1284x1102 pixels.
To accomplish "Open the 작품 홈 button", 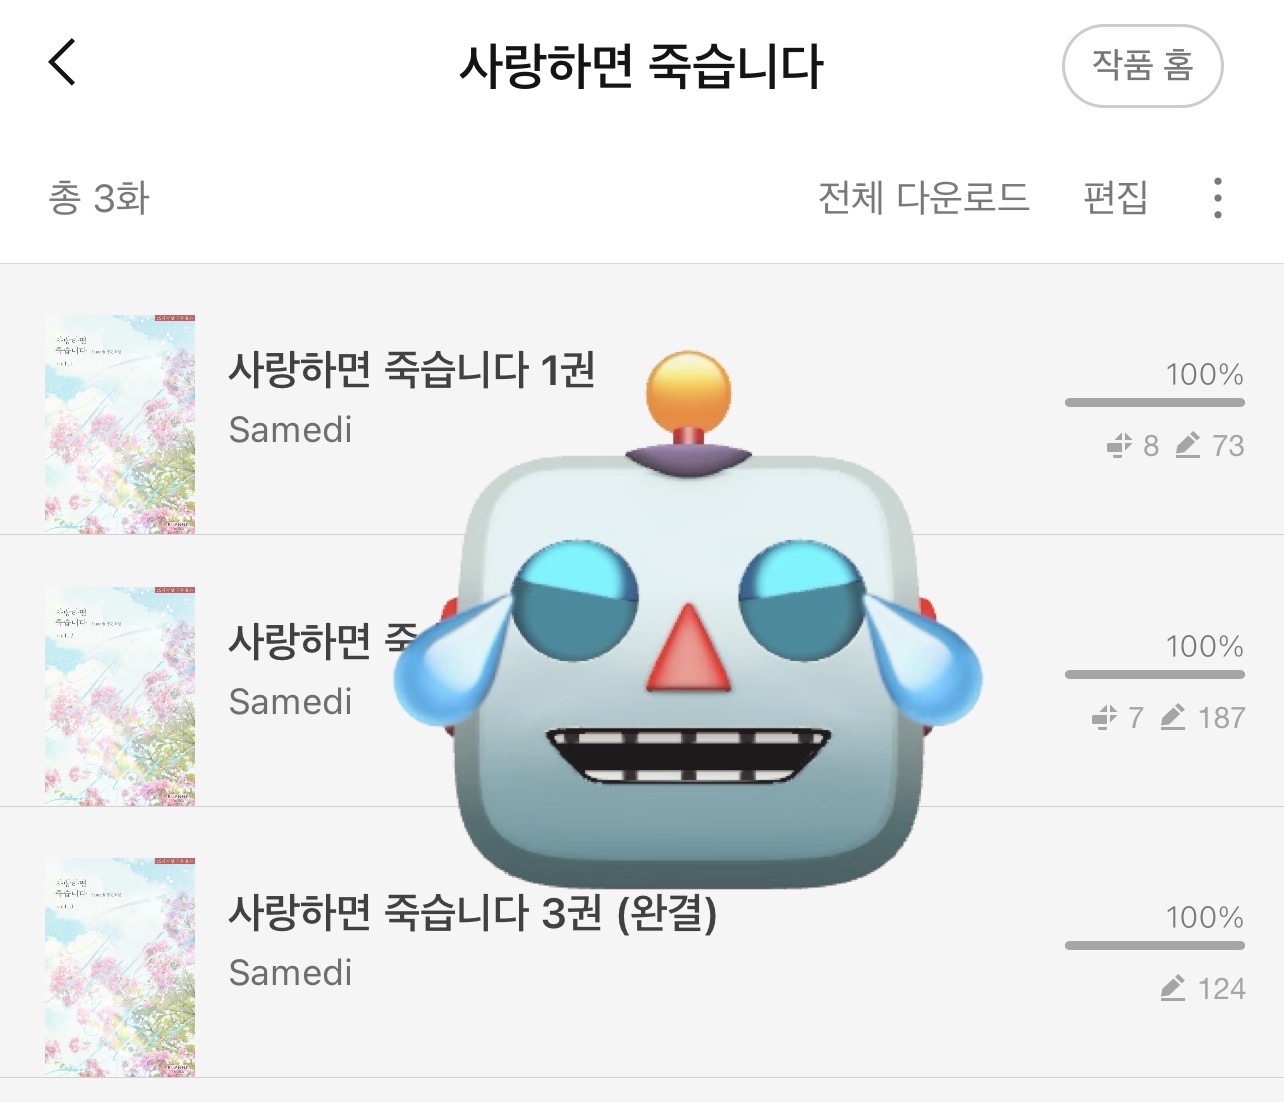I will tap(1142, 66).
